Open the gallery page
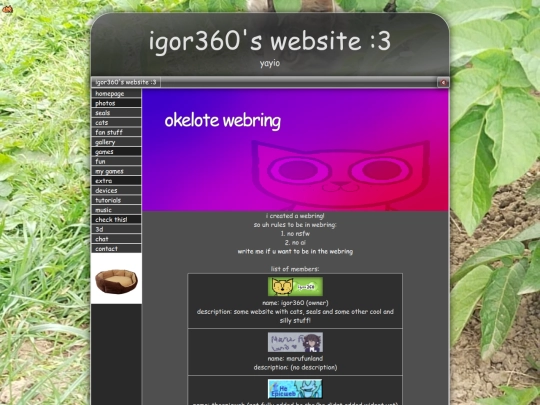540x405 pixels. tap(116, 142)
